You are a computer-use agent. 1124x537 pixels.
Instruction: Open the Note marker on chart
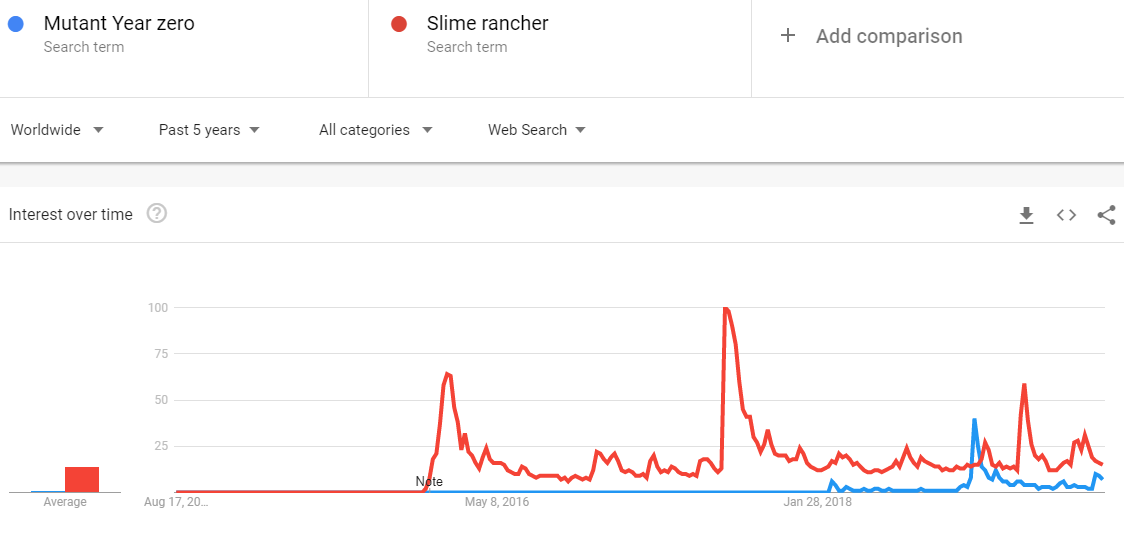(429, 482)
